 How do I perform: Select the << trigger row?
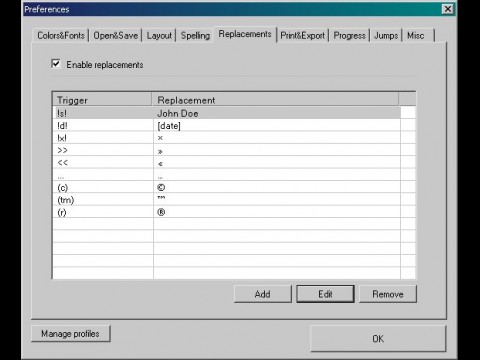coord(227,163)
